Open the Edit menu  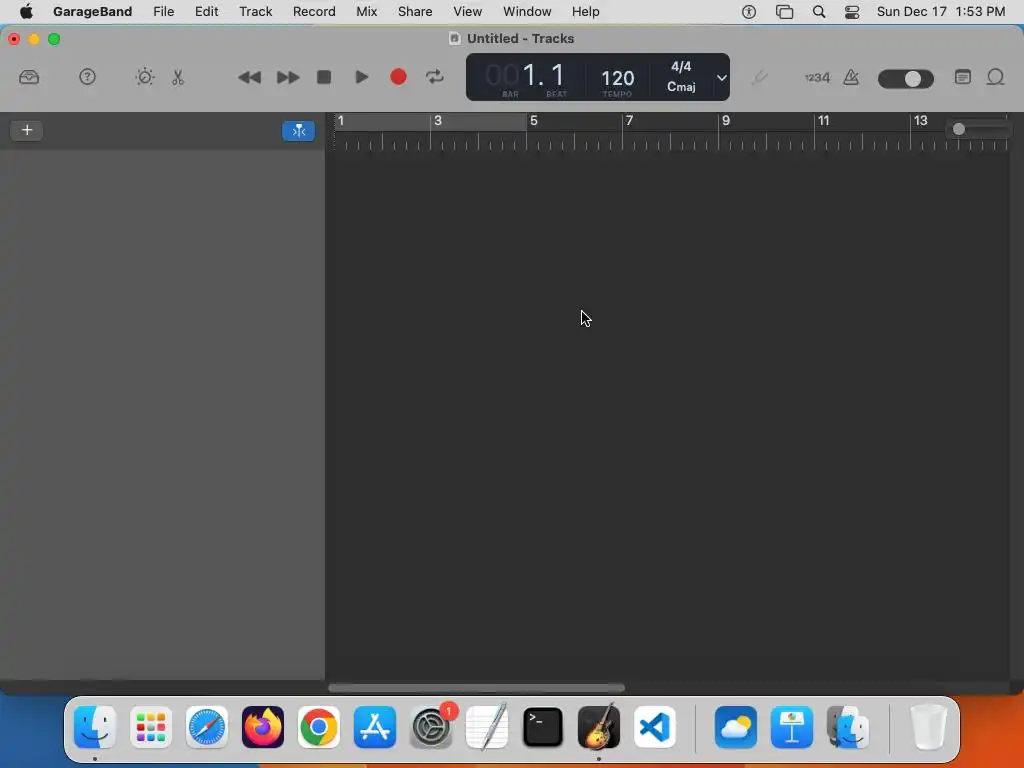[x=206, y=12]
